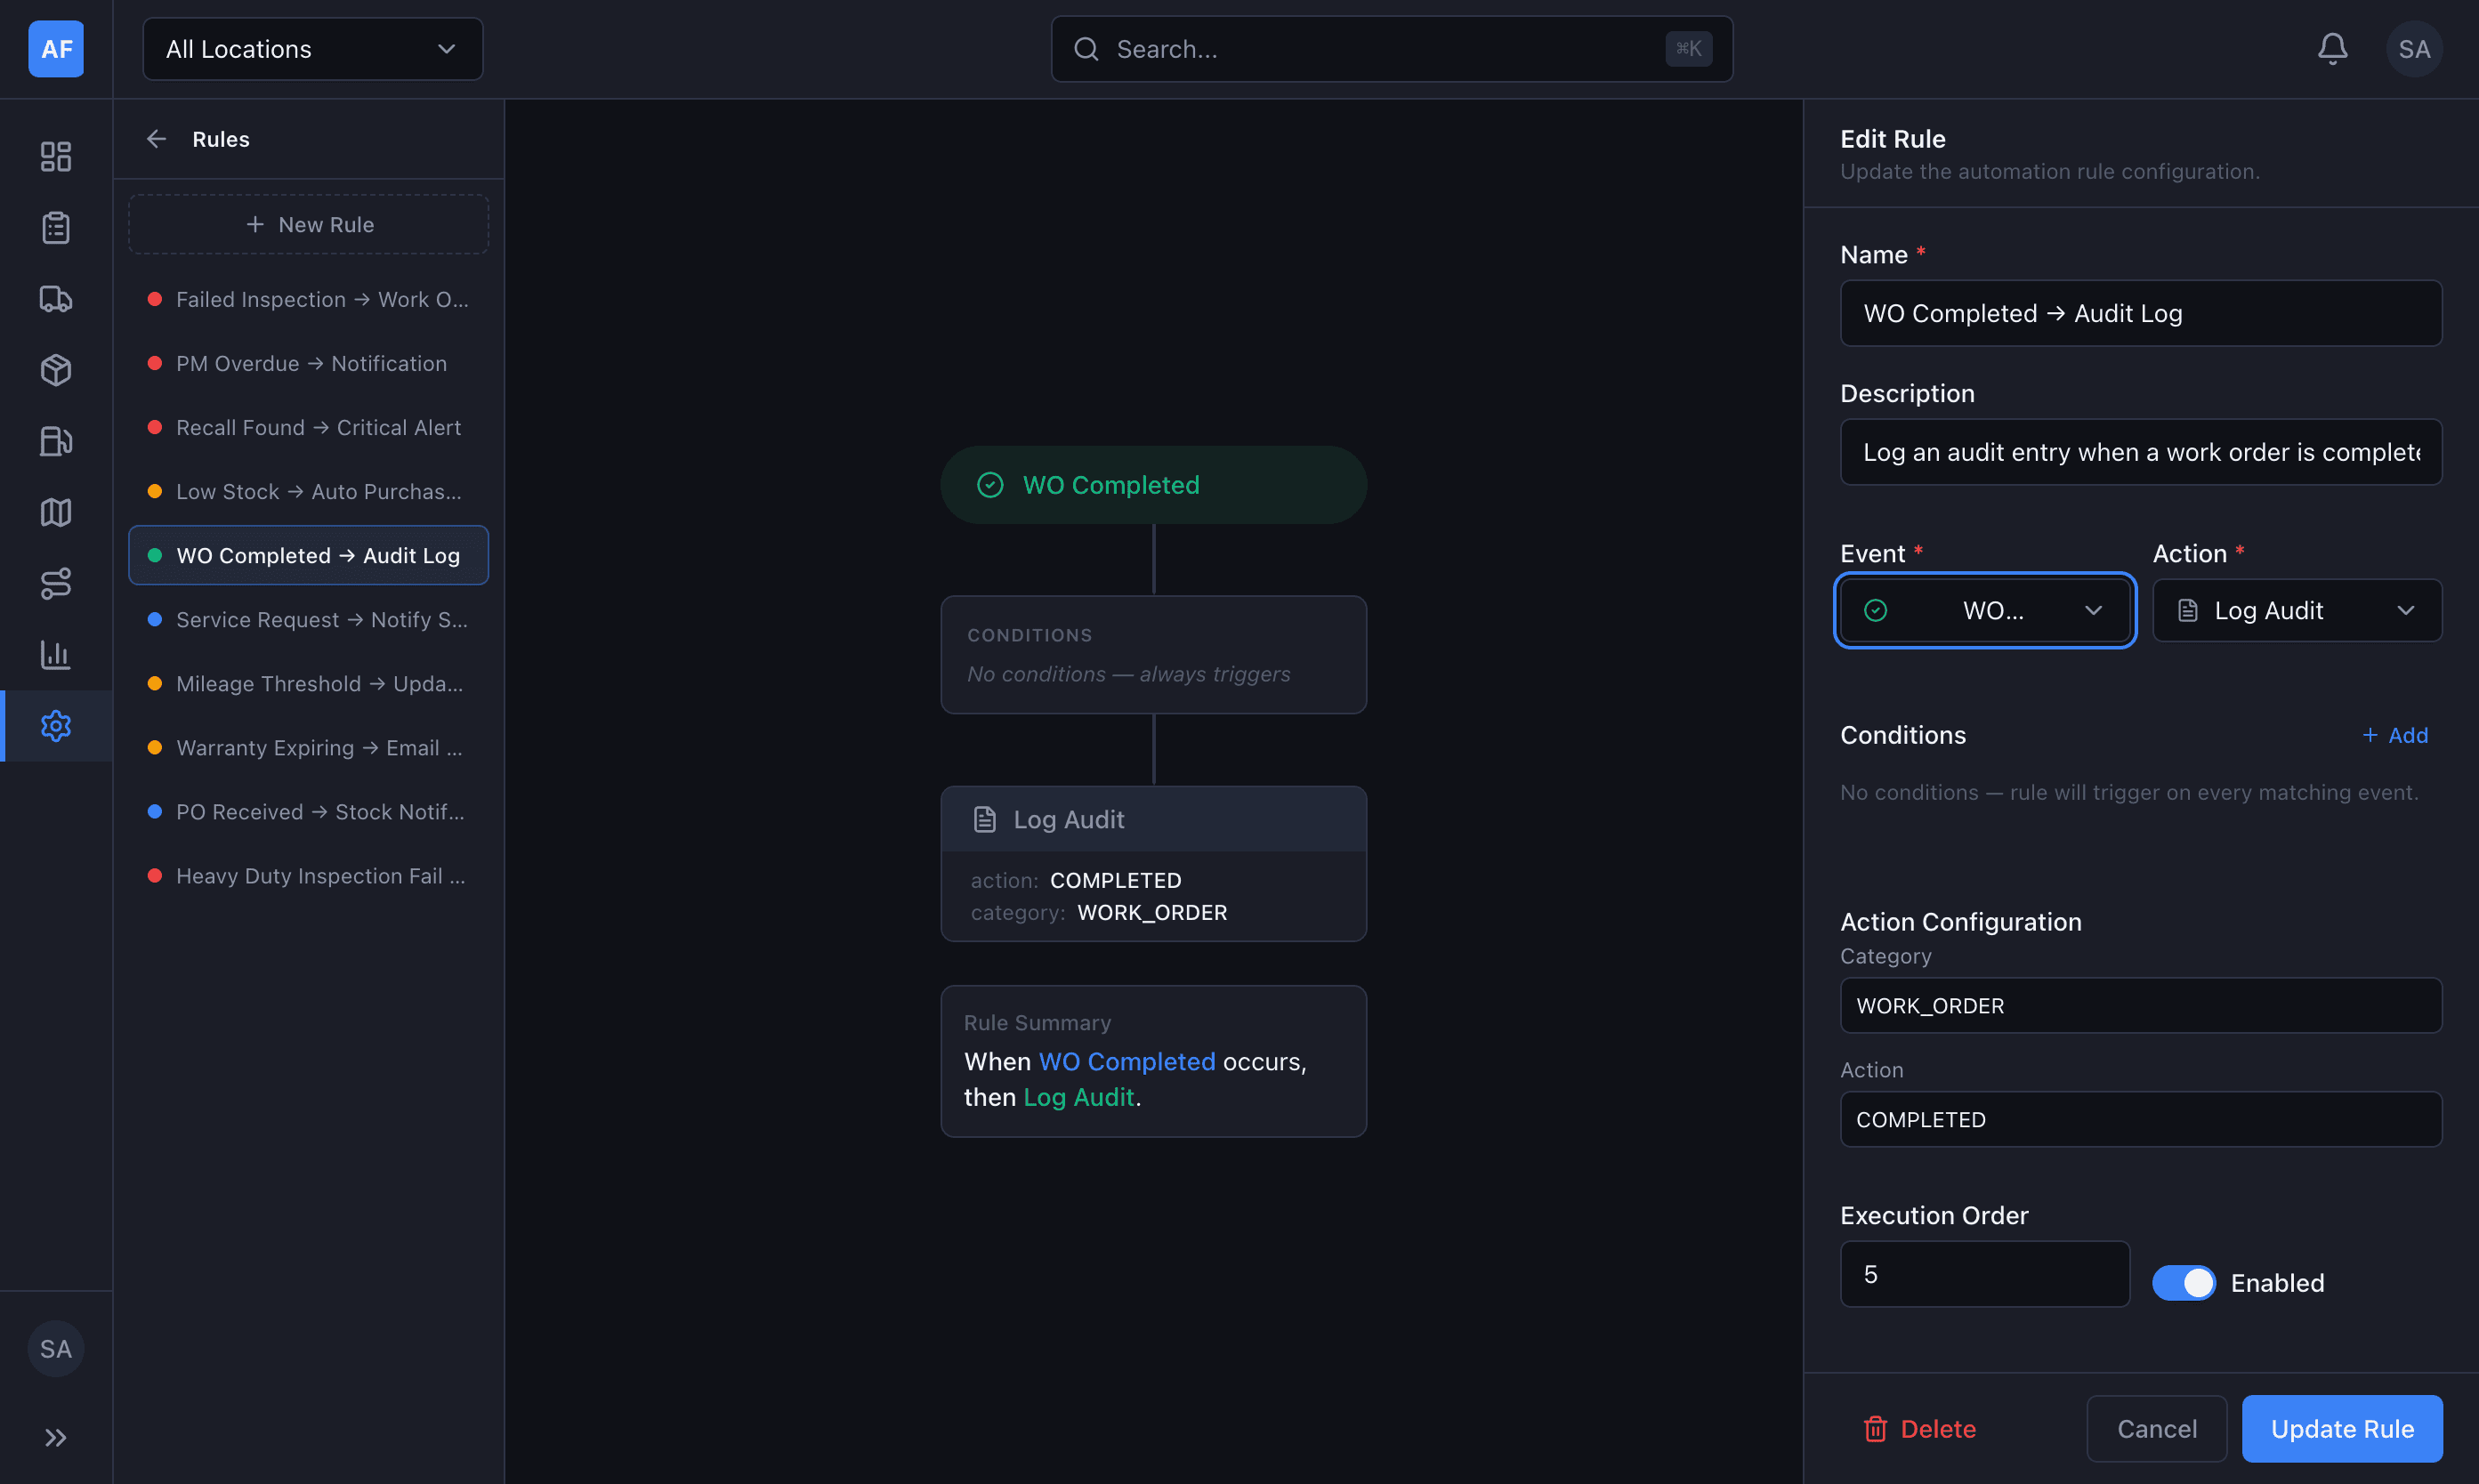Image resolution: width=2479 pixels, height=1484 pixels.
Task: Click the Delete button
Action: (x=1919, y=1428)
